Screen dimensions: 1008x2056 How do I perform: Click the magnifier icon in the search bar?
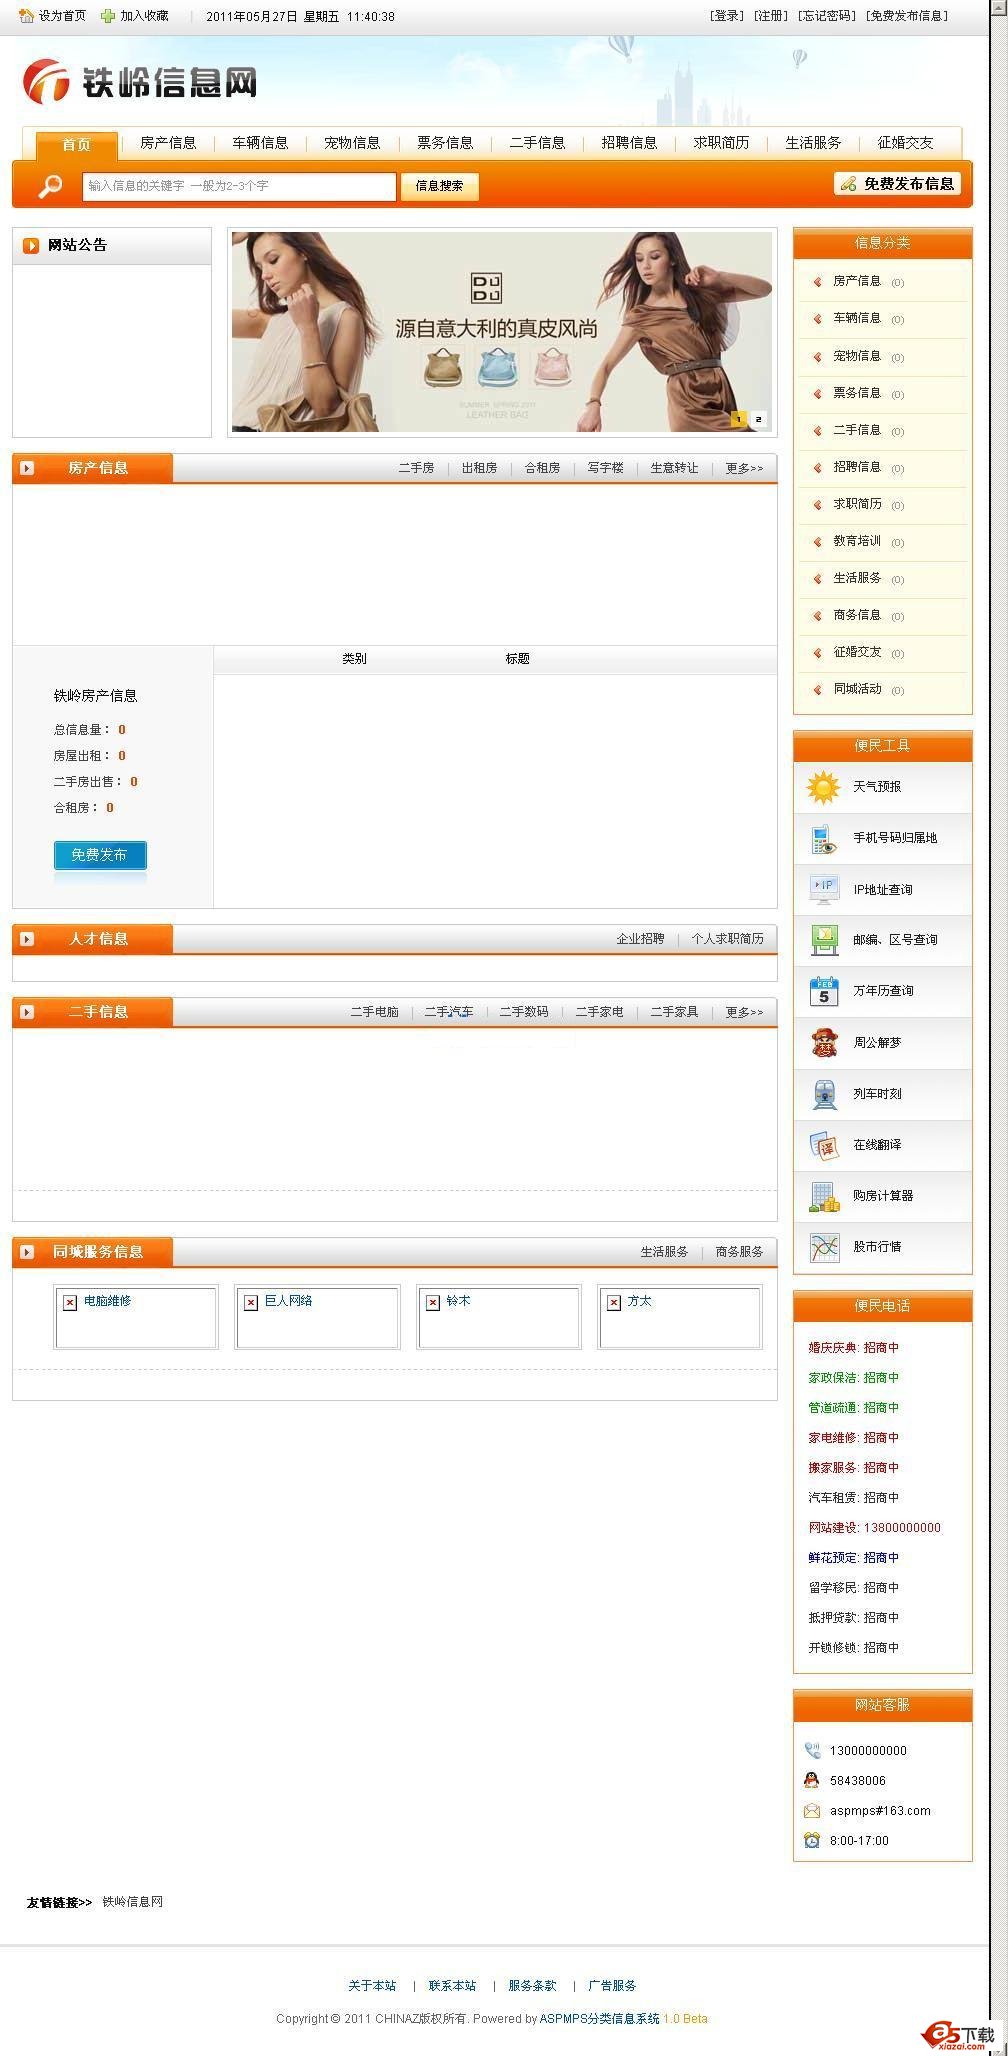click(49, 186)
